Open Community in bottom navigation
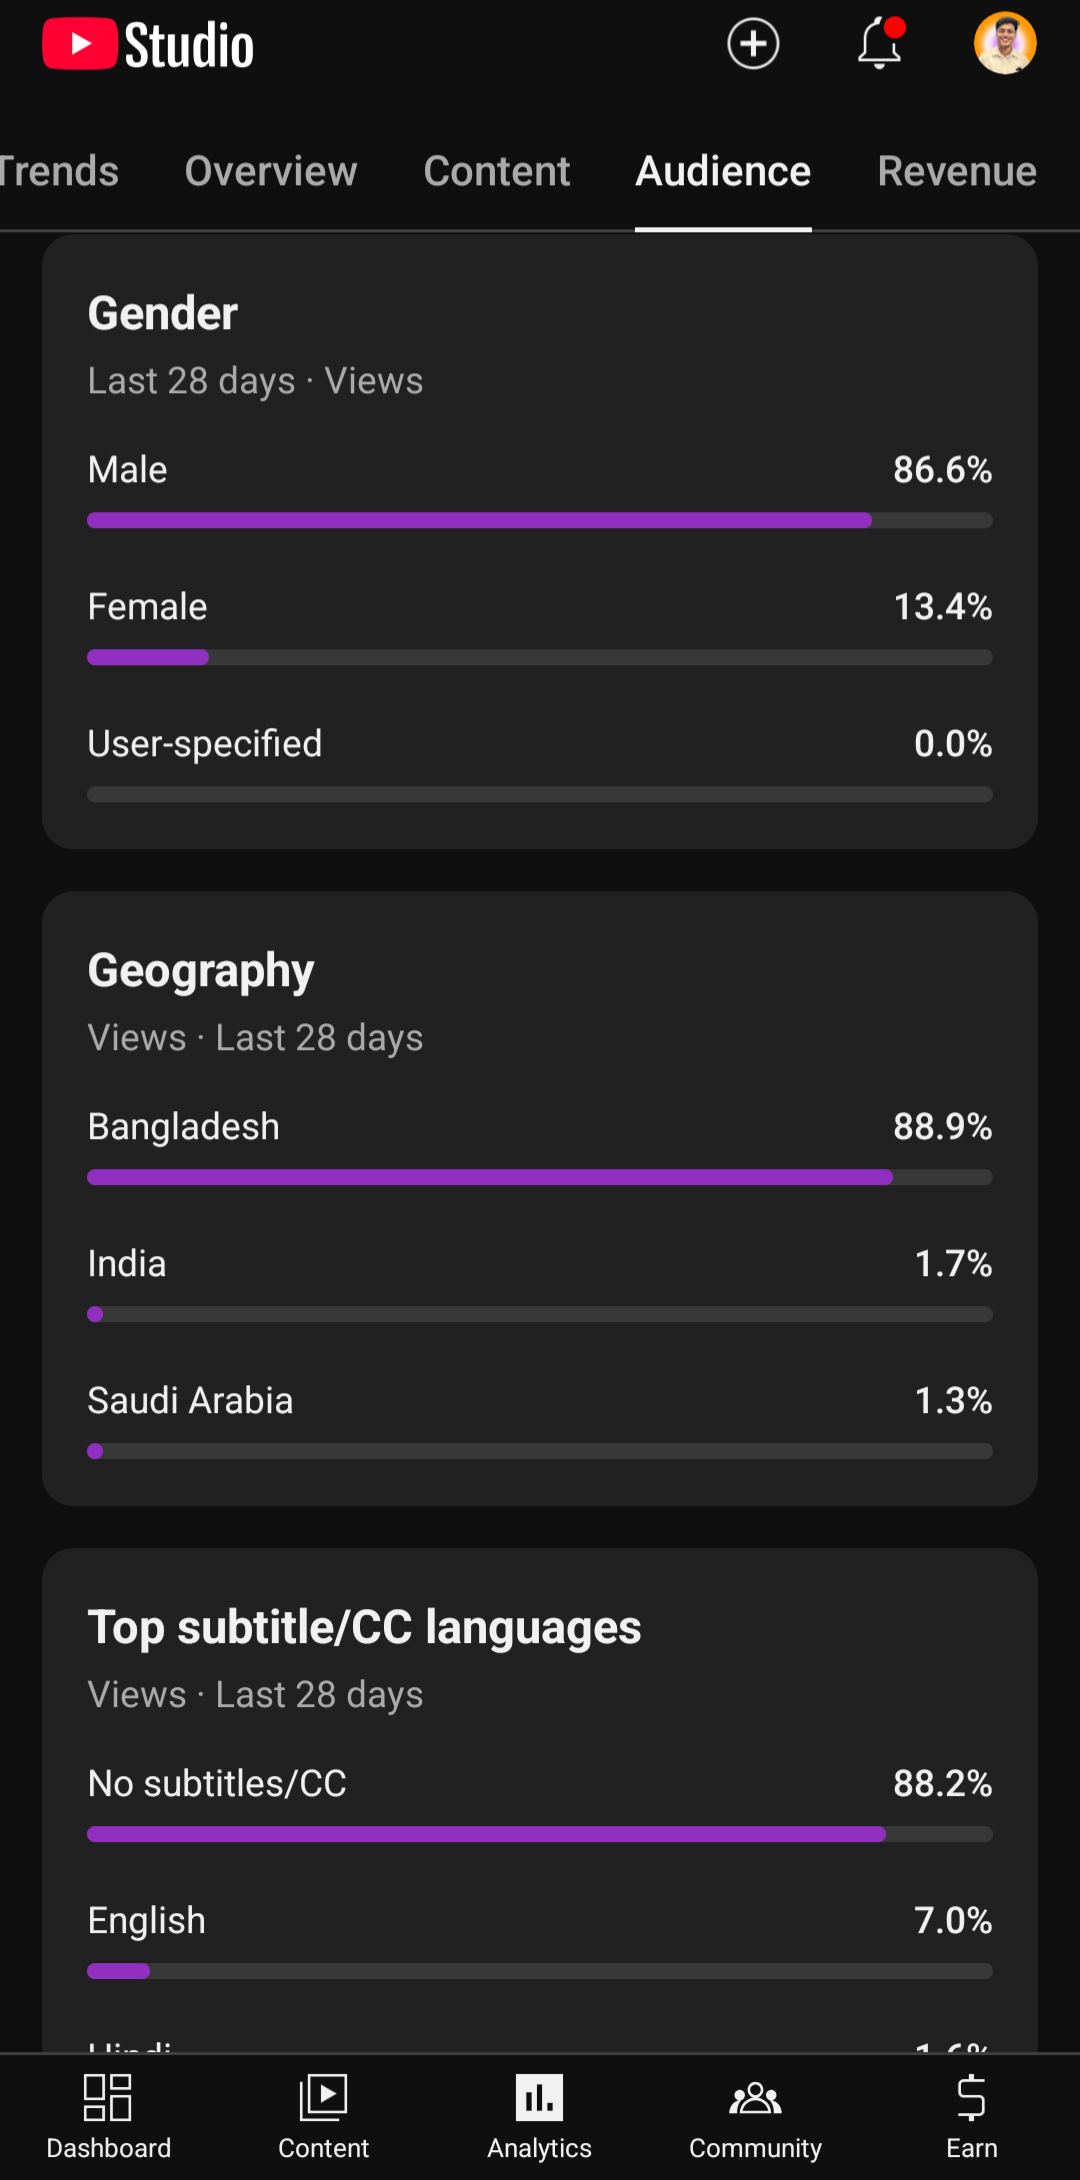 point(755,2116)
